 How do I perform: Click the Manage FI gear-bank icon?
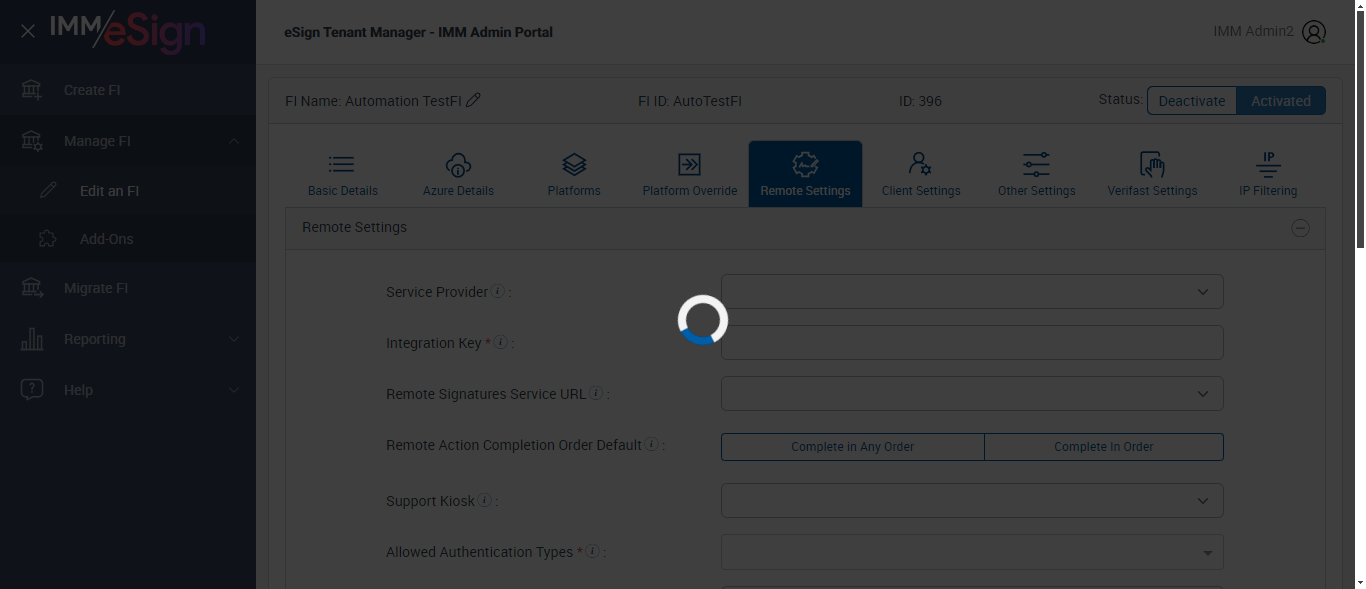[32, 141]
